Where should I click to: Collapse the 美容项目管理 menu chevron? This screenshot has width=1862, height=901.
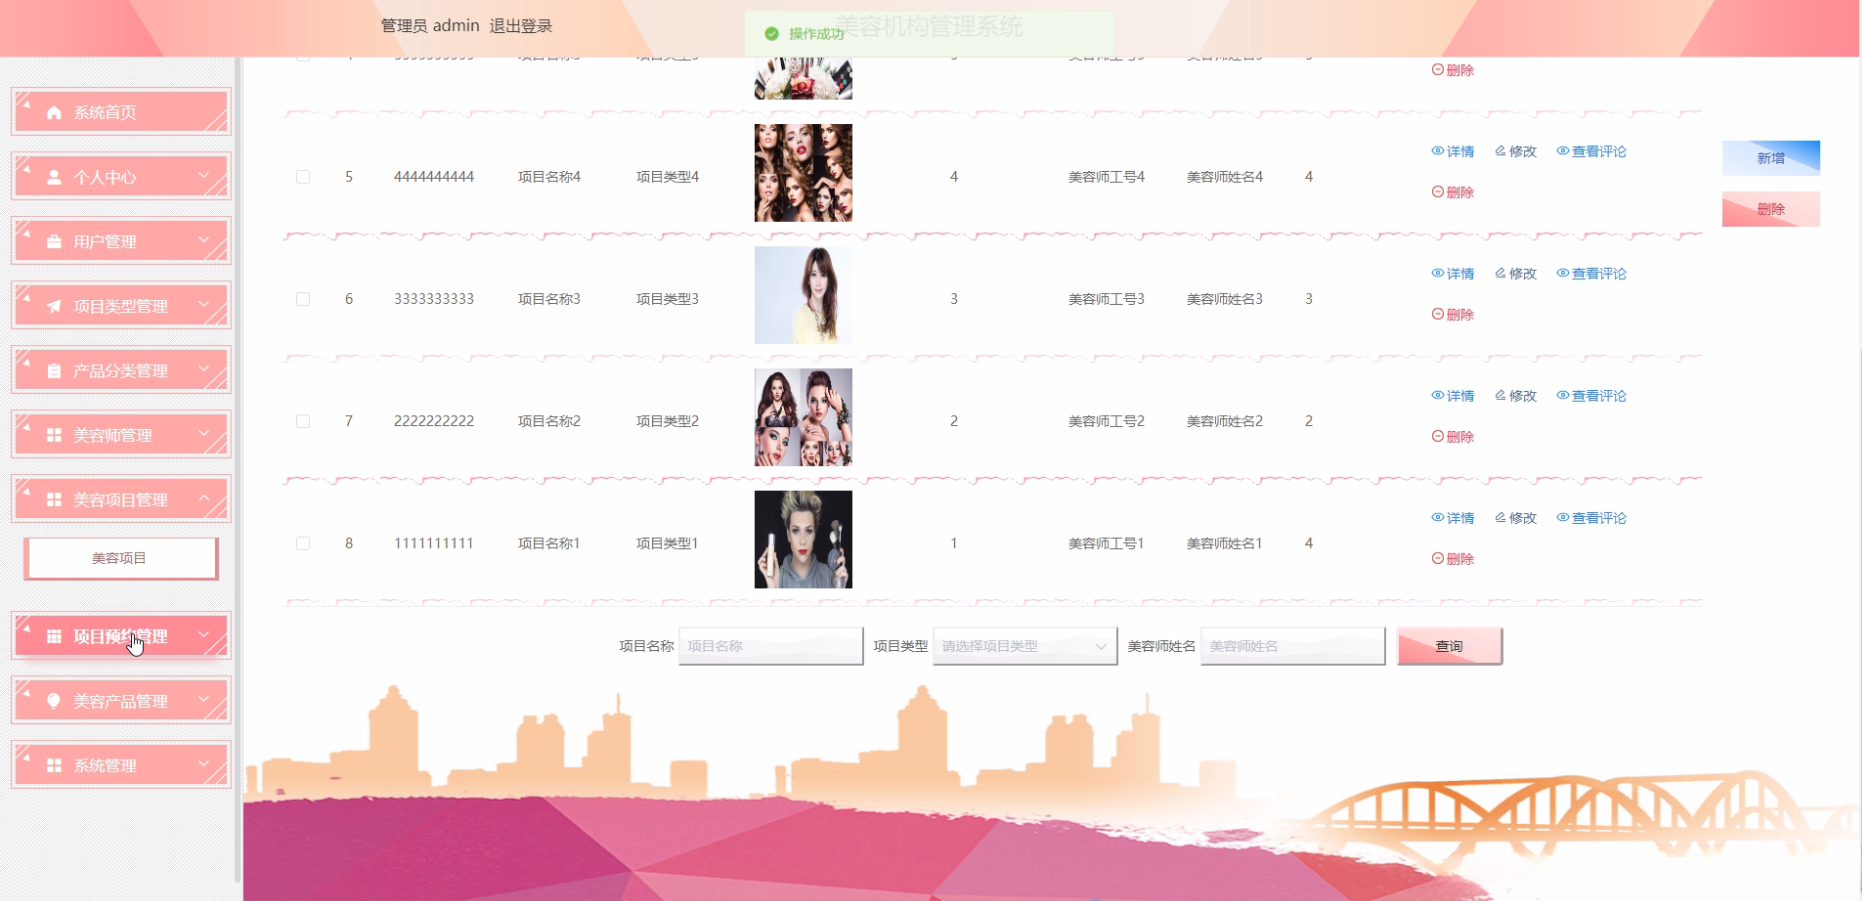pyautogui.click(x=204, y=499)
